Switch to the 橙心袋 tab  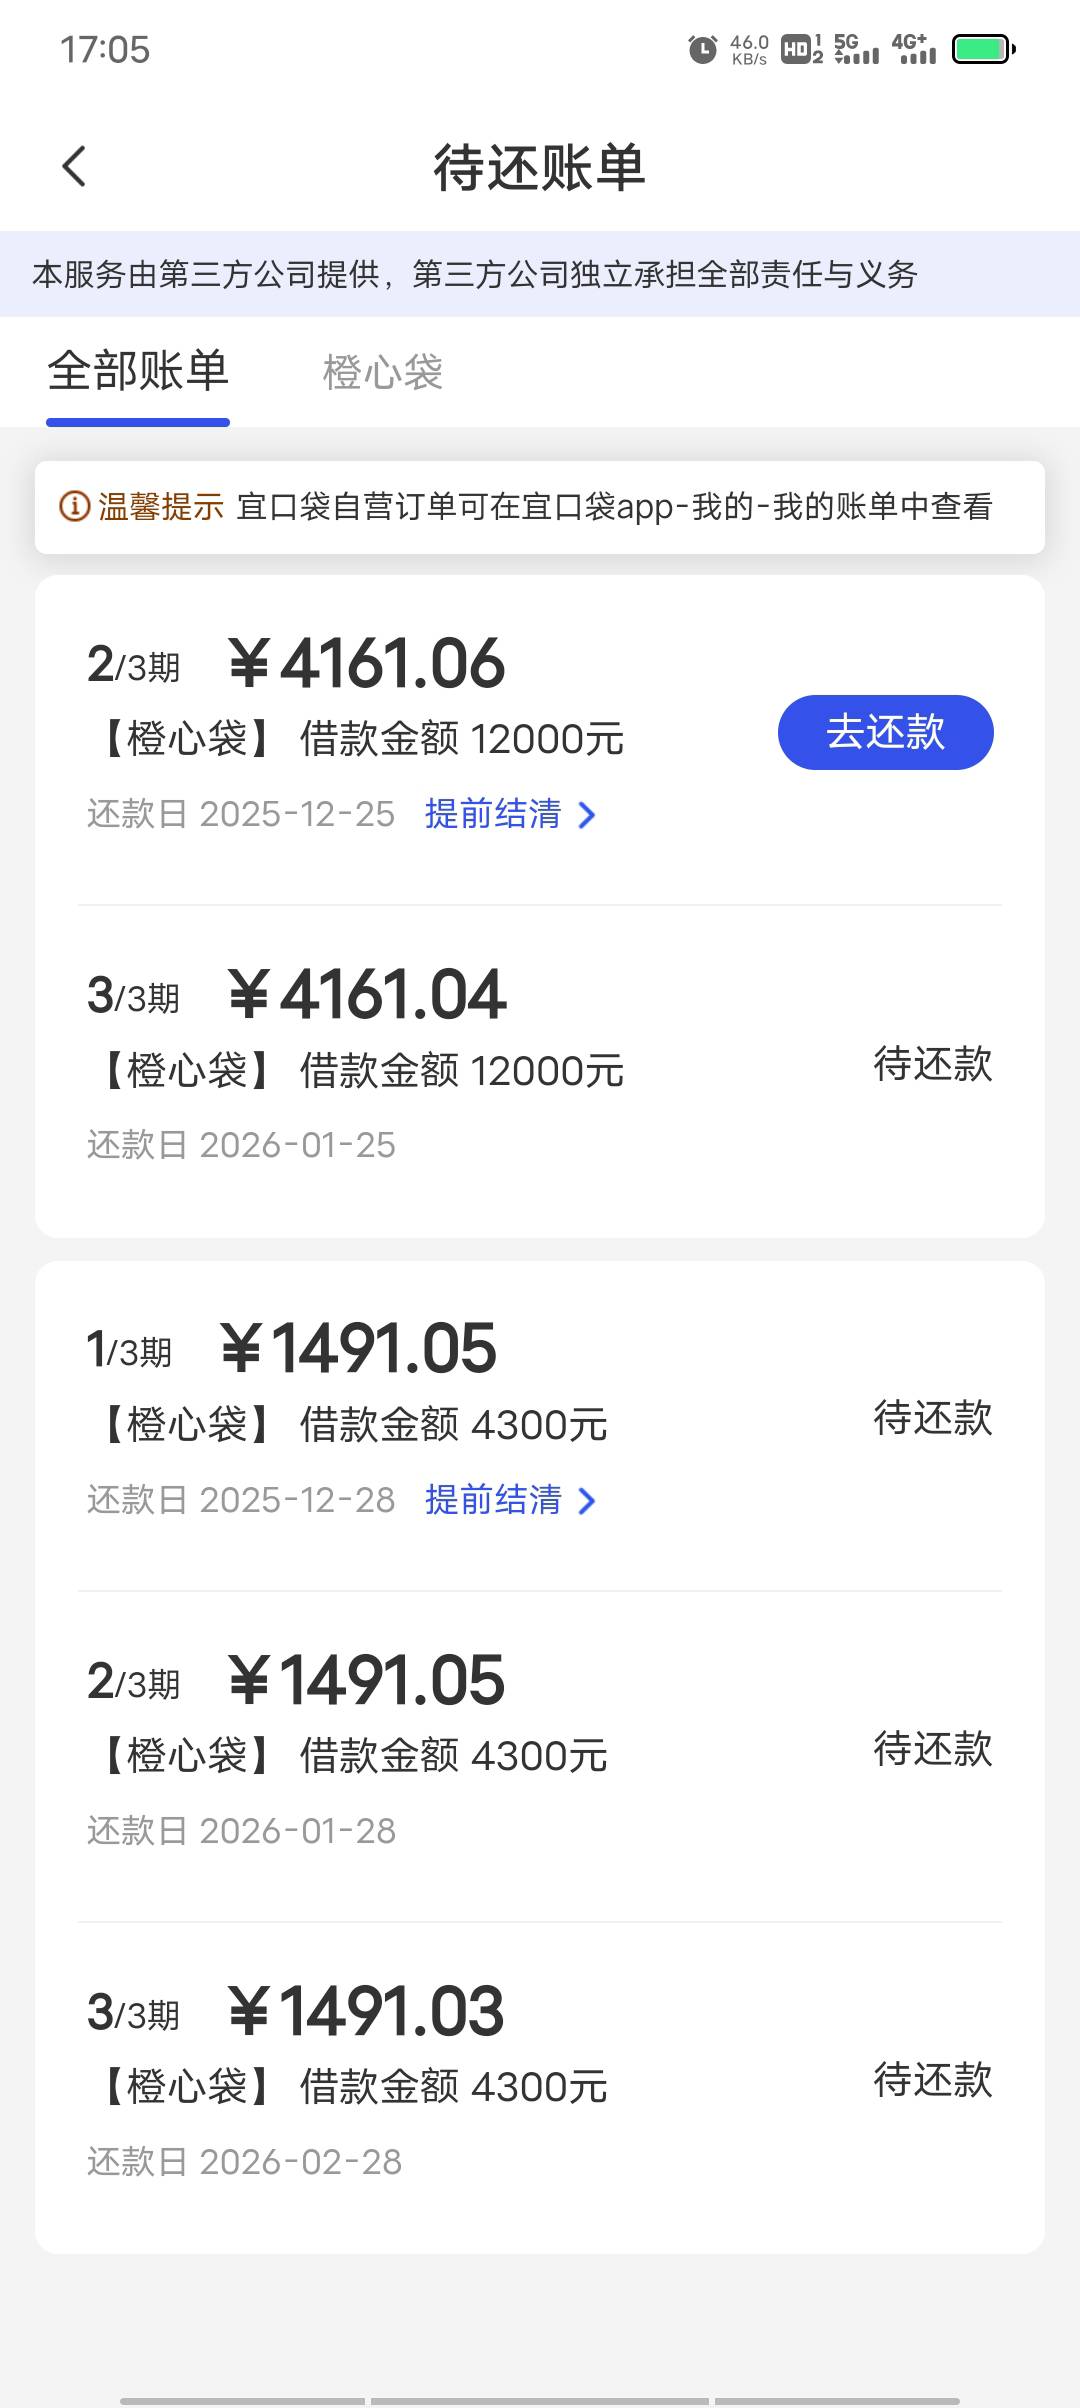[x=382, y=372]
